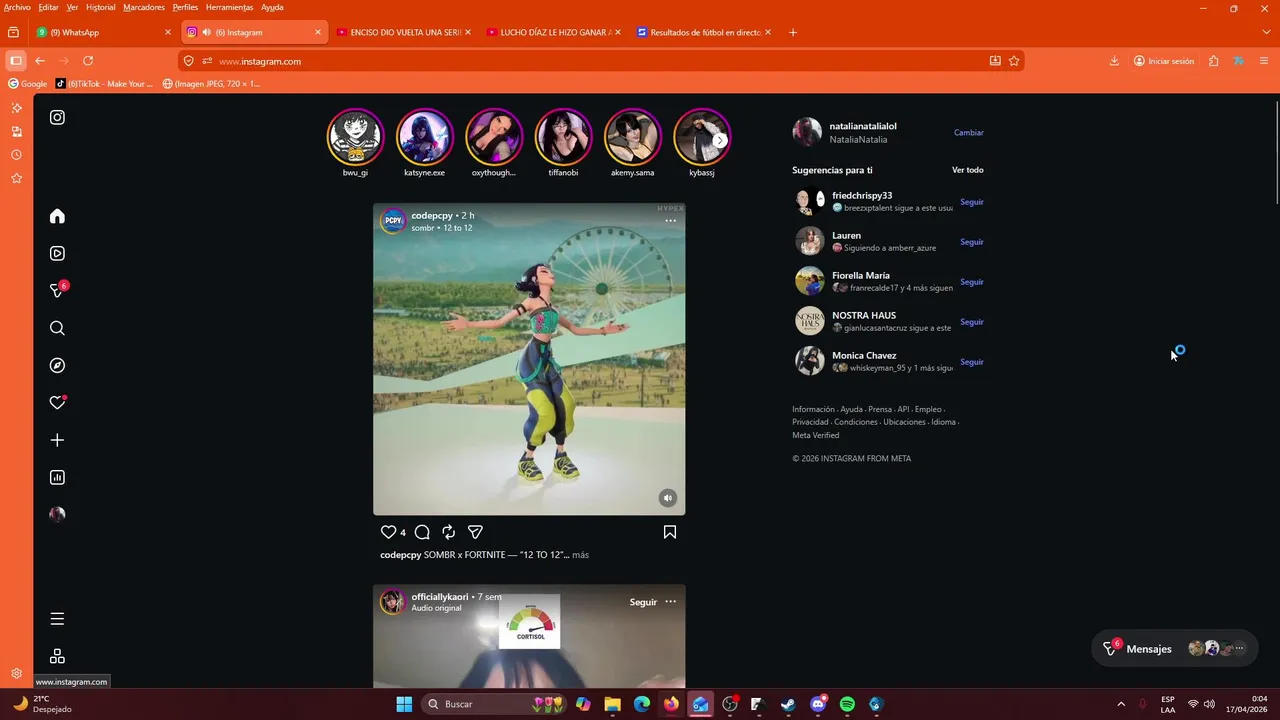Open new browser tab plus button
This screenshot has height=720, width=1280.
[793, 32]
